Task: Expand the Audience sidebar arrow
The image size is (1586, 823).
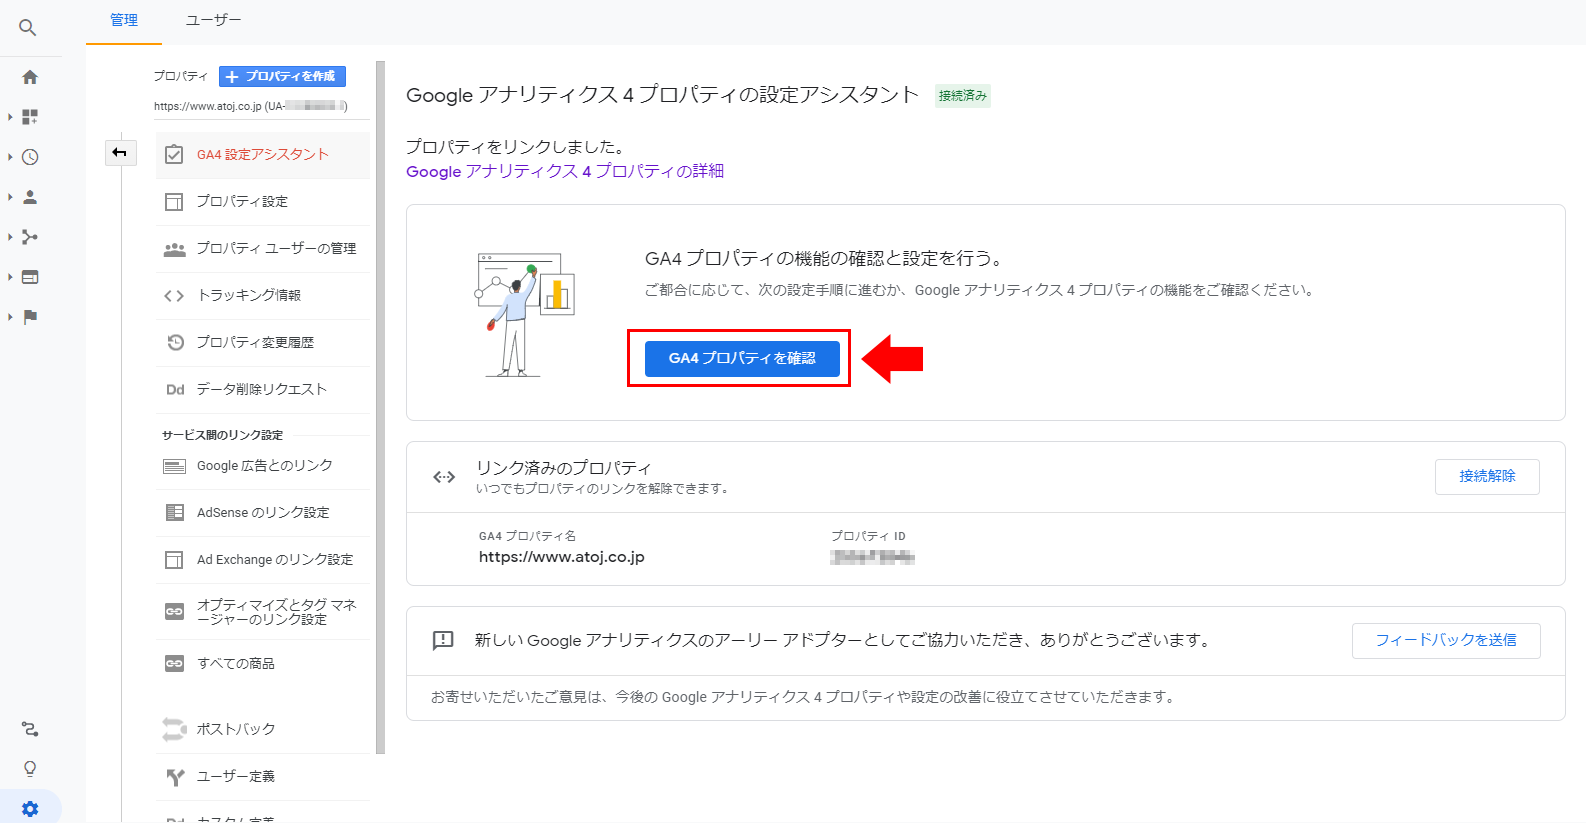Action: (10, 197)
